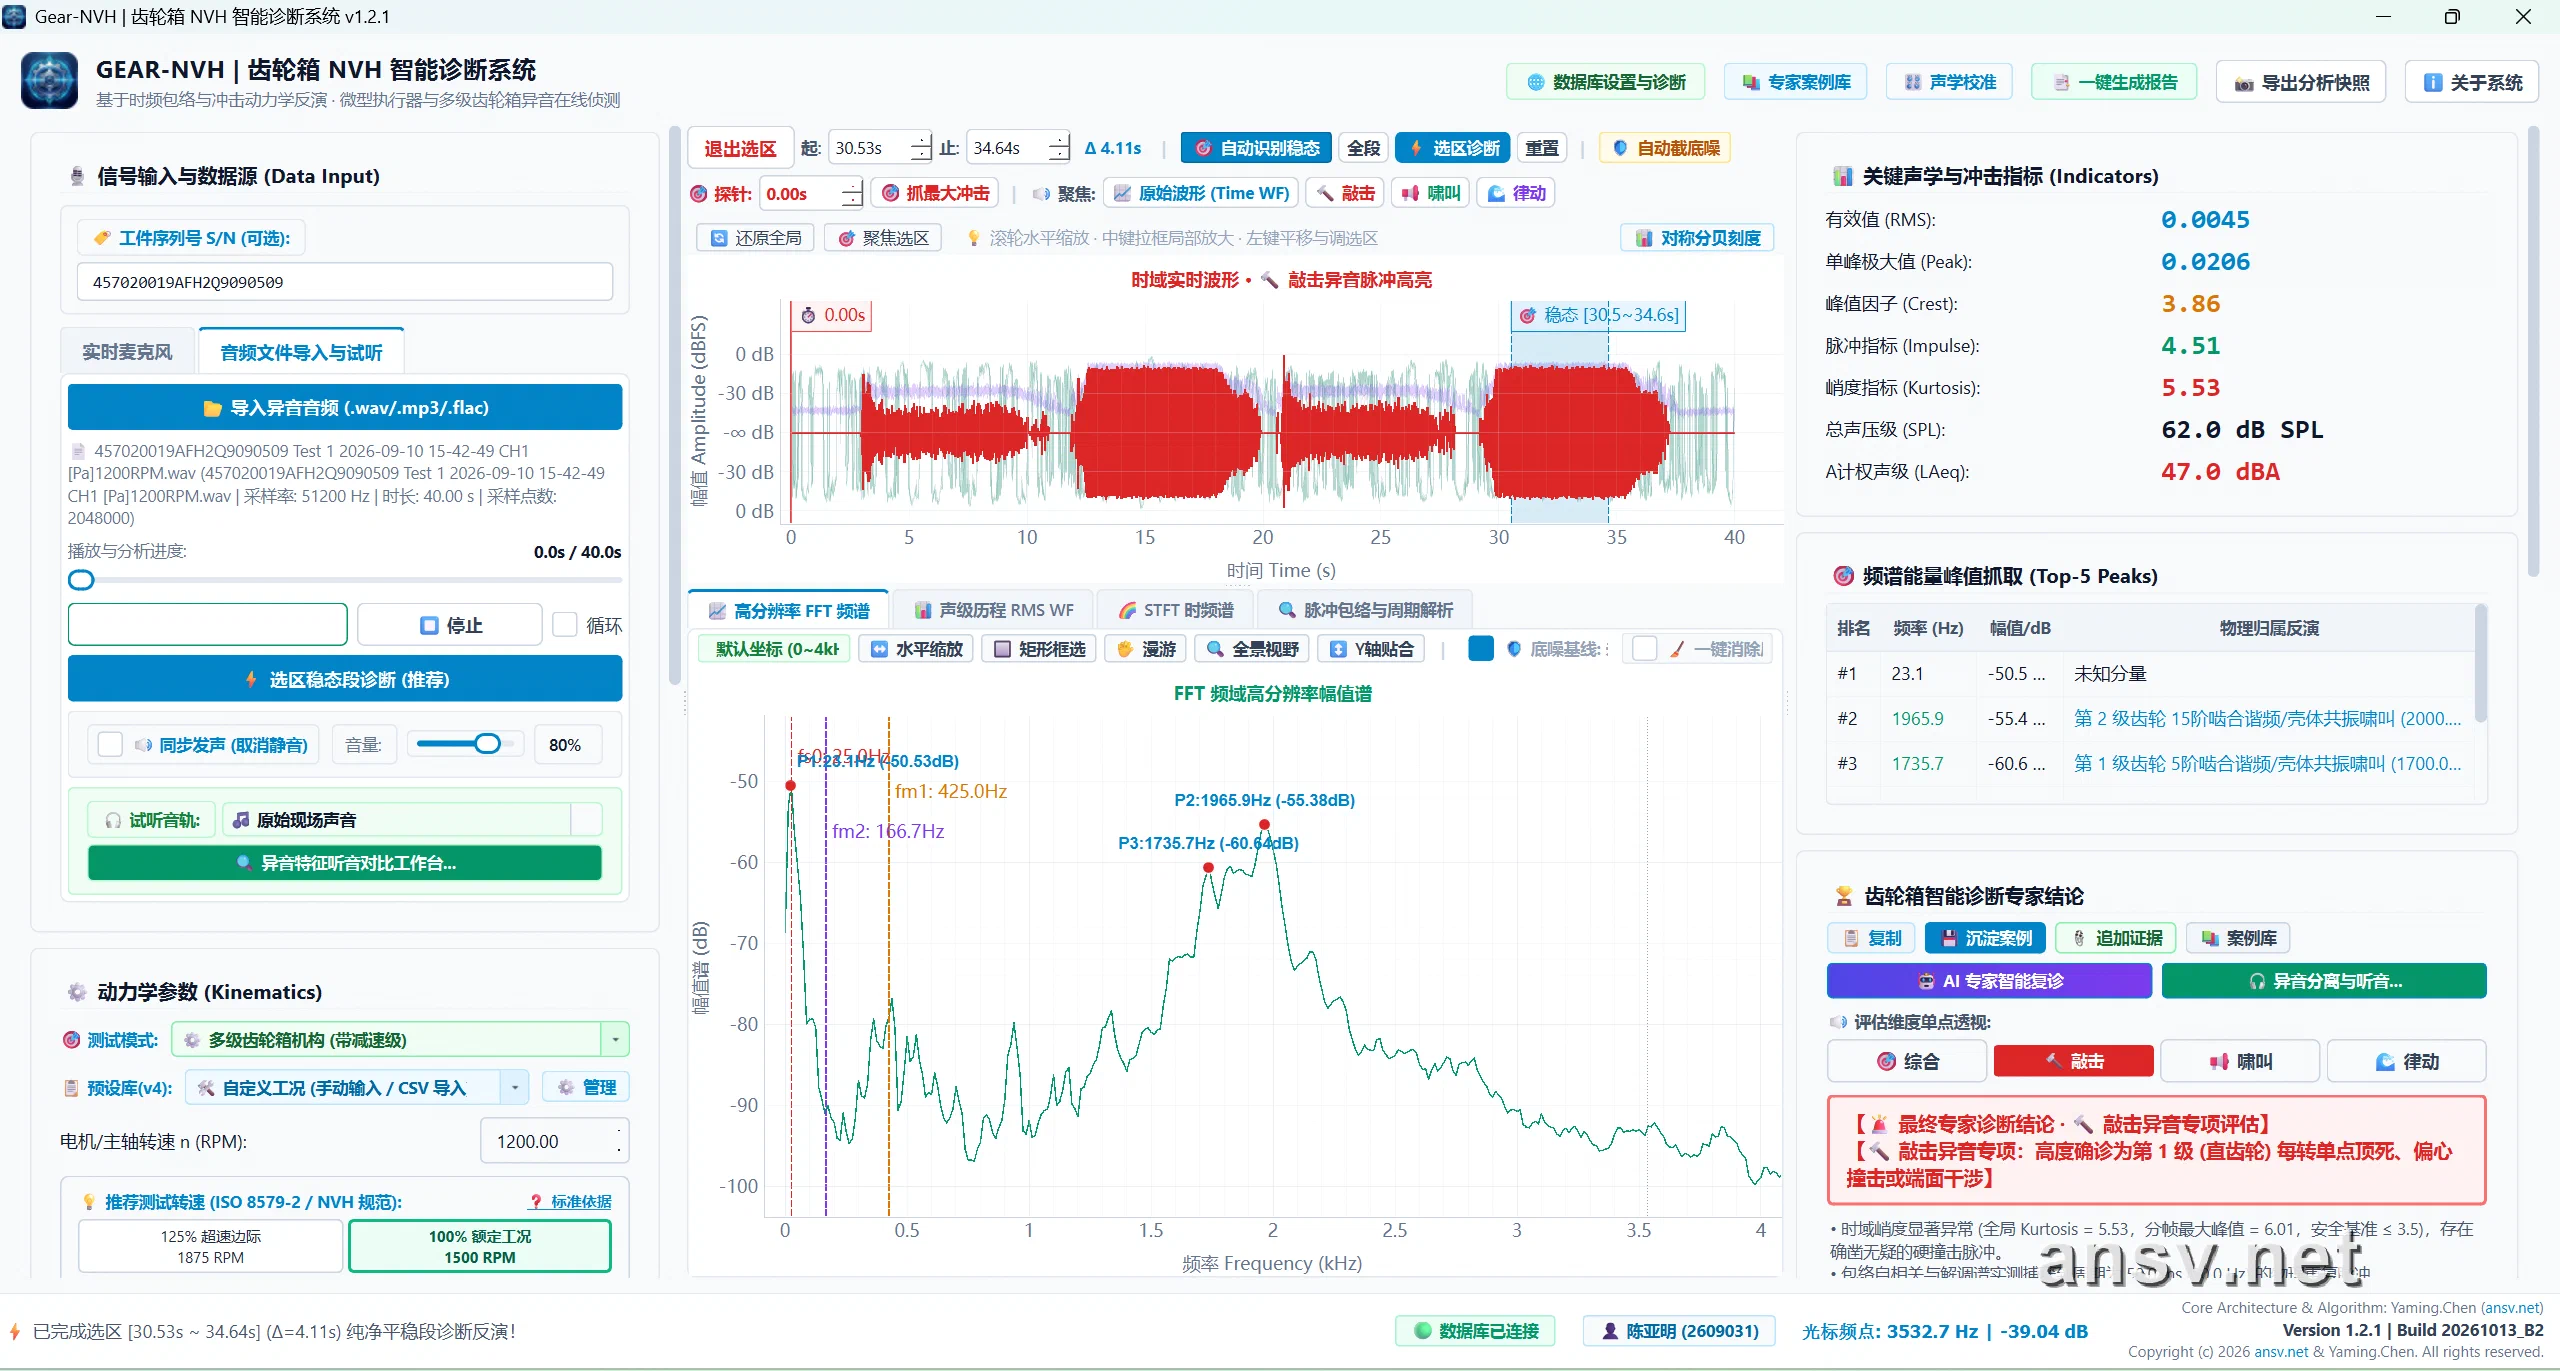Open the 异音特征听音对比工作台 listening workbench
The width and height of the screenshot is (2560, 1371).
tap(345, 863)
